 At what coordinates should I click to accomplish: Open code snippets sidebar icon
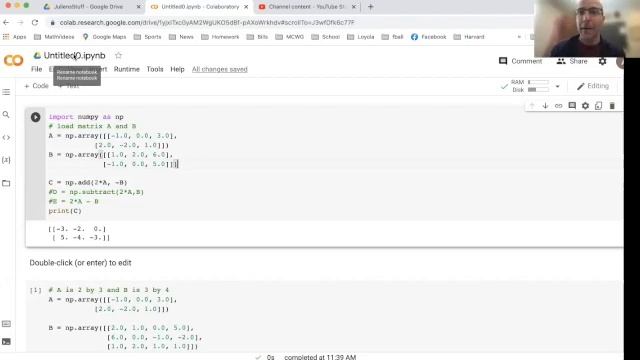tap(6, 138)
